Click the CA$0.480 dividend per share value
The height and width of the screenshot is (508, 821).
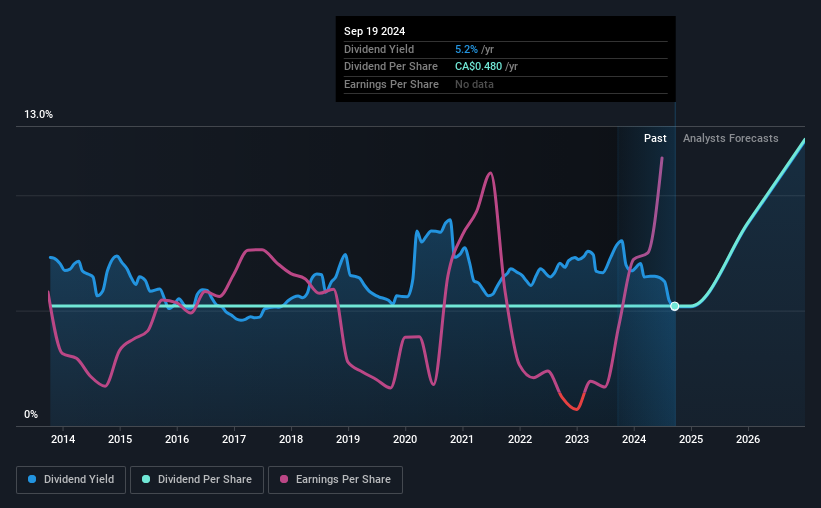point(478,67)
